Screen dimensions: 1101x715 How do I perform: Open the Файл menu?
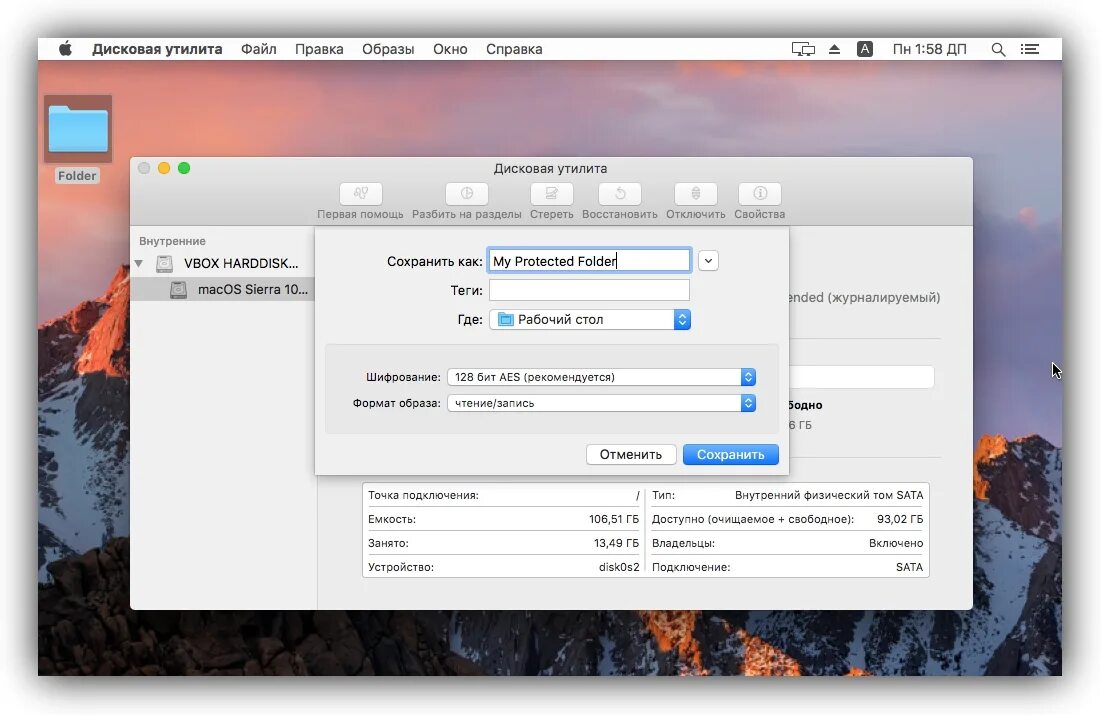pyautogui.click(x=258, y=49)
